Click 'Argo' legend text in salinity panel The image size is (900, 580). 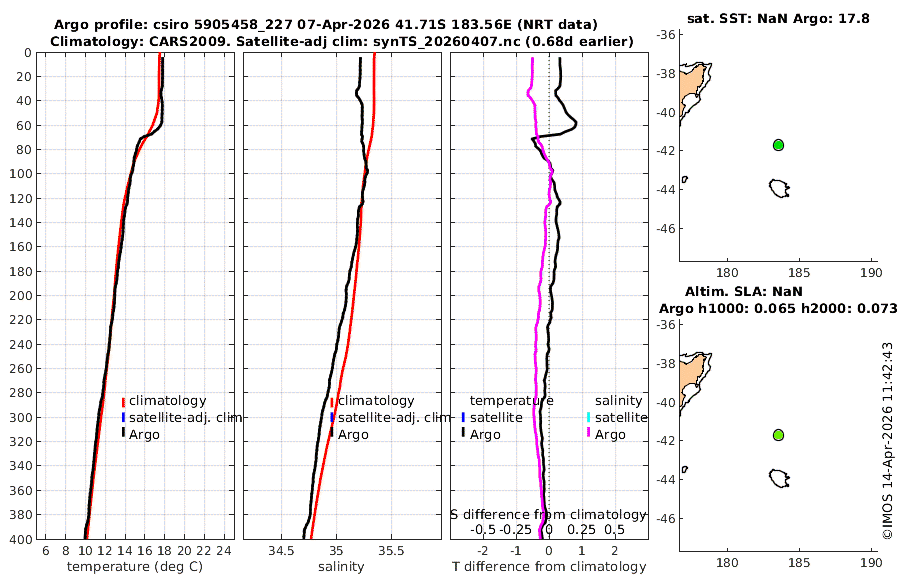pos(353,435)
